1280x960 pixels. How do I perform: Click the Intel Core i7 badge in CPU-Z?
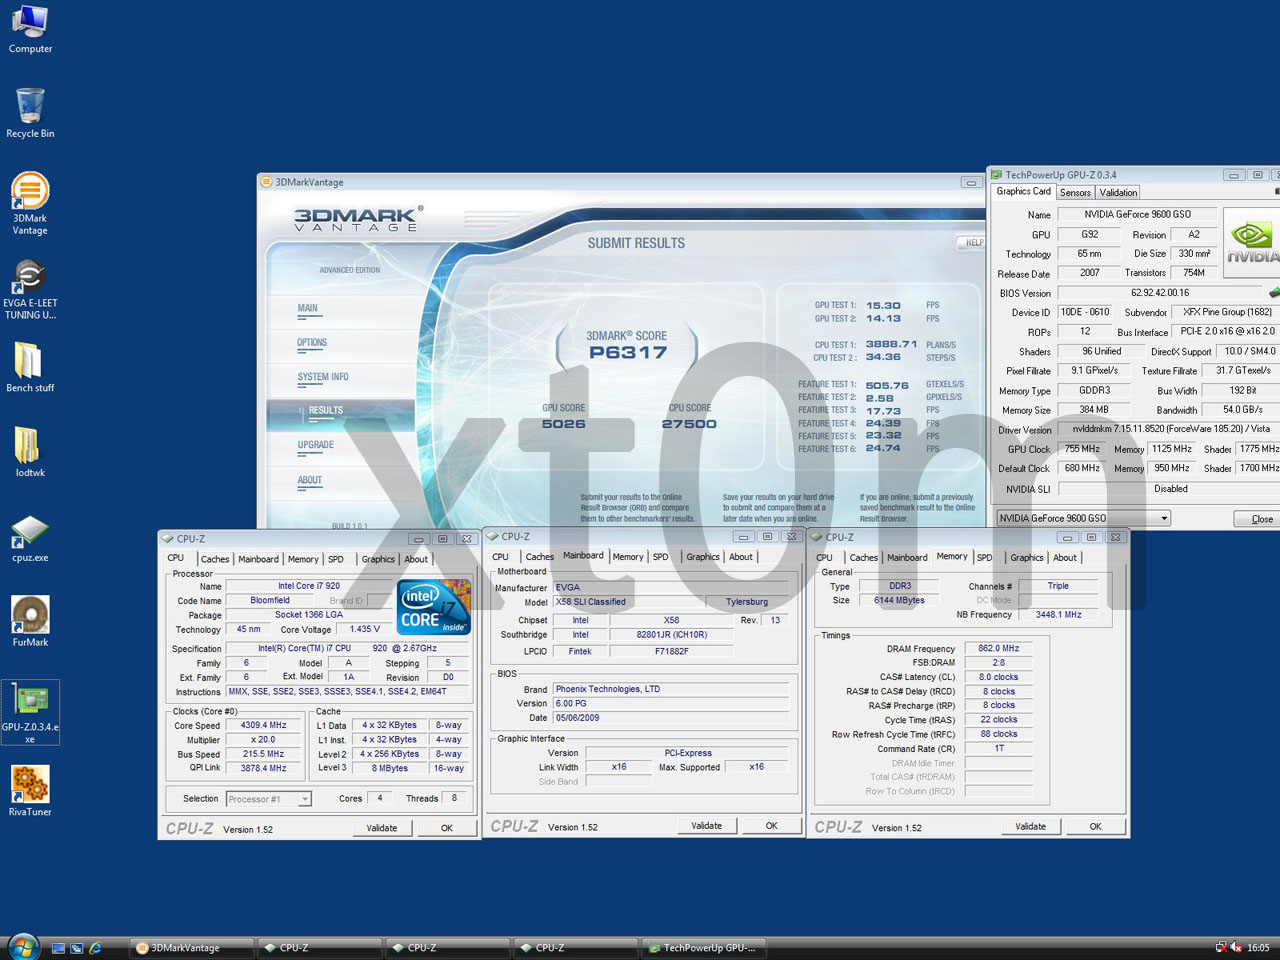(x=434, y=607)
